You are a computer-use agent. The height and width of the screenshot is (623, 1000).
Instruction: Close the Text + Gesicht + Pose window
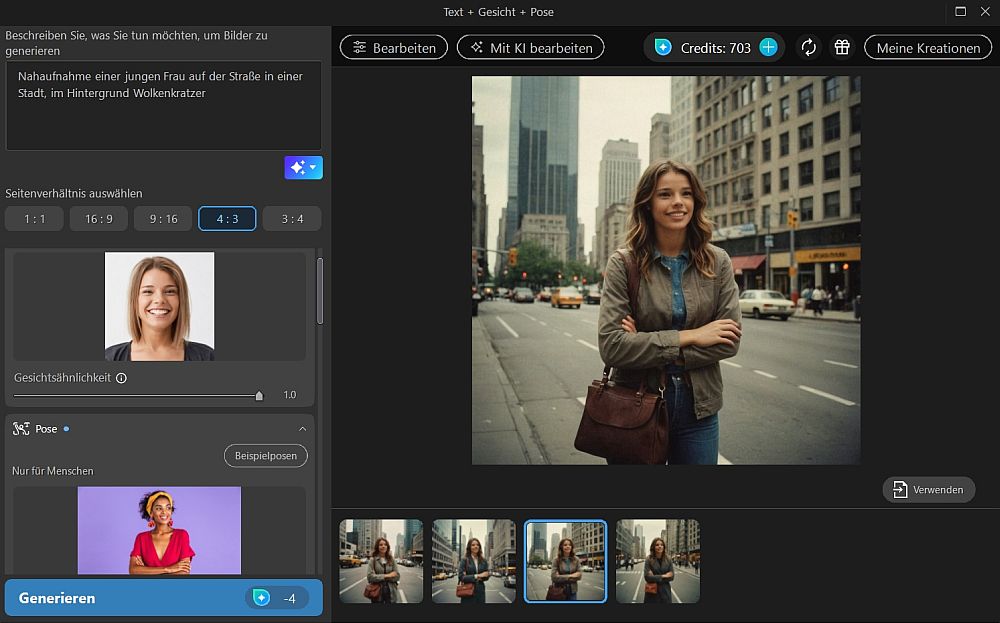point(985,11)
